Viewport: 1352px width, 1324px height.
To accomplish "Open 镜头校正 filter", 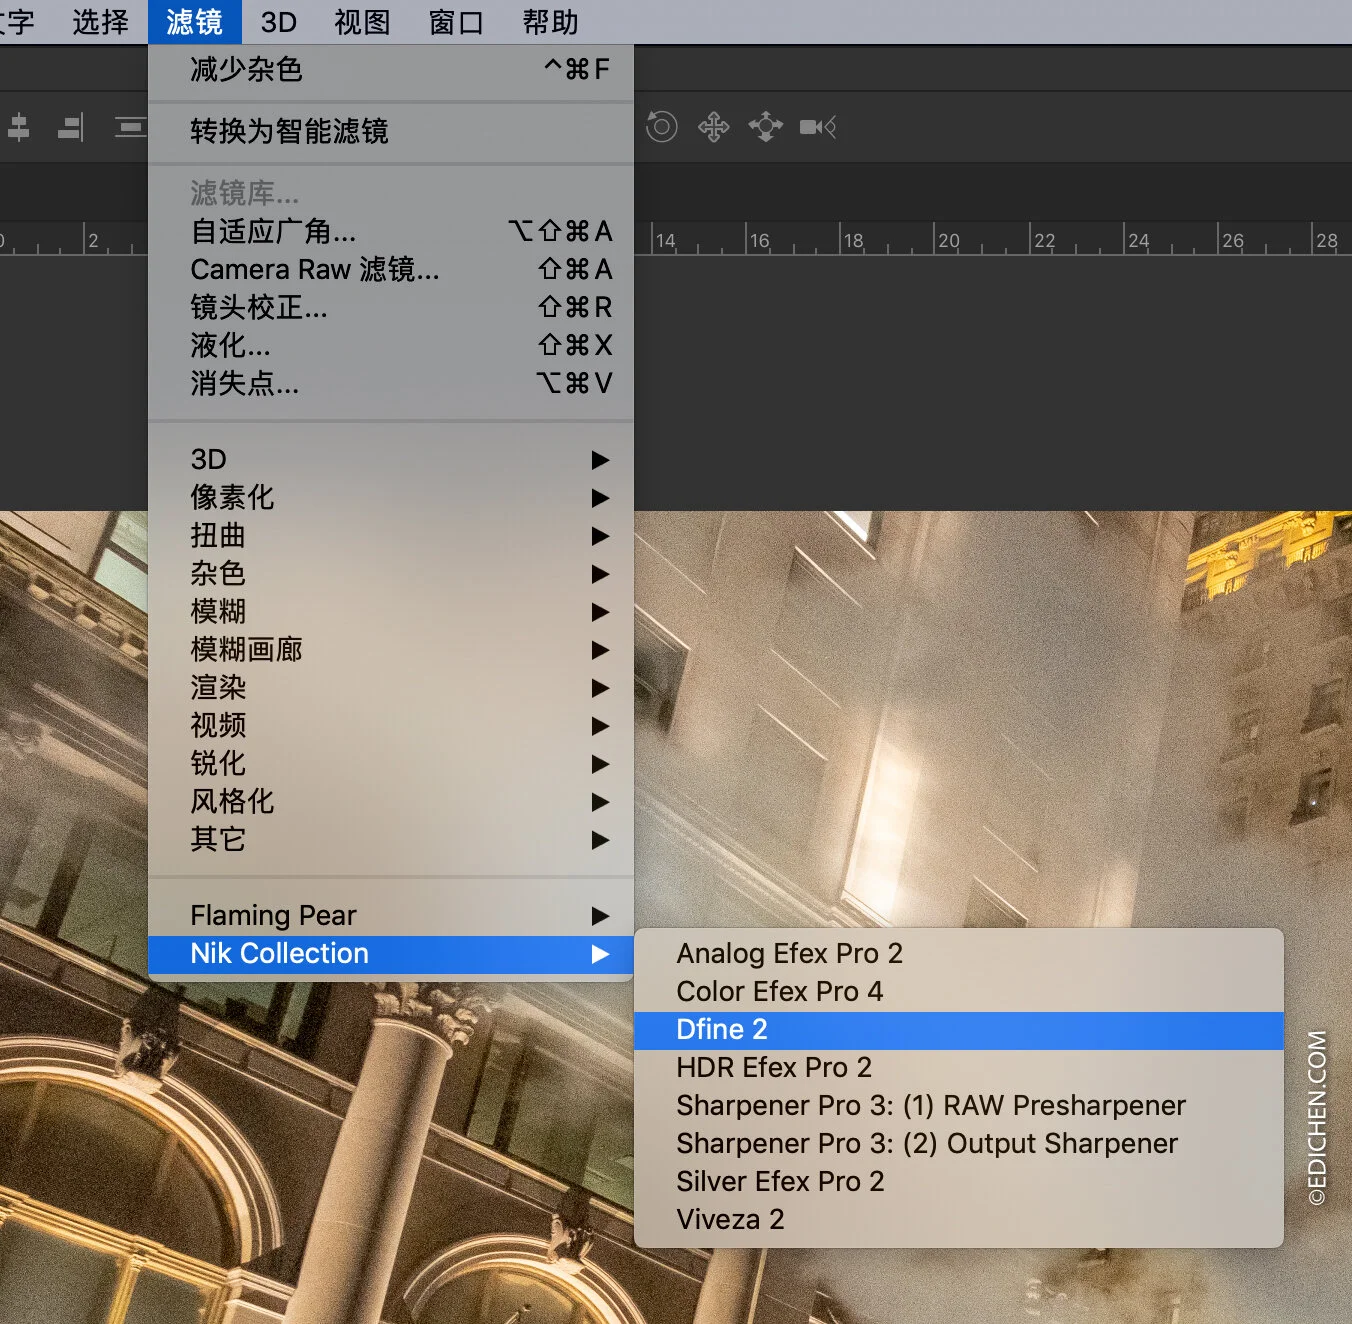I will pyautogui.click(x=391, y=307).
